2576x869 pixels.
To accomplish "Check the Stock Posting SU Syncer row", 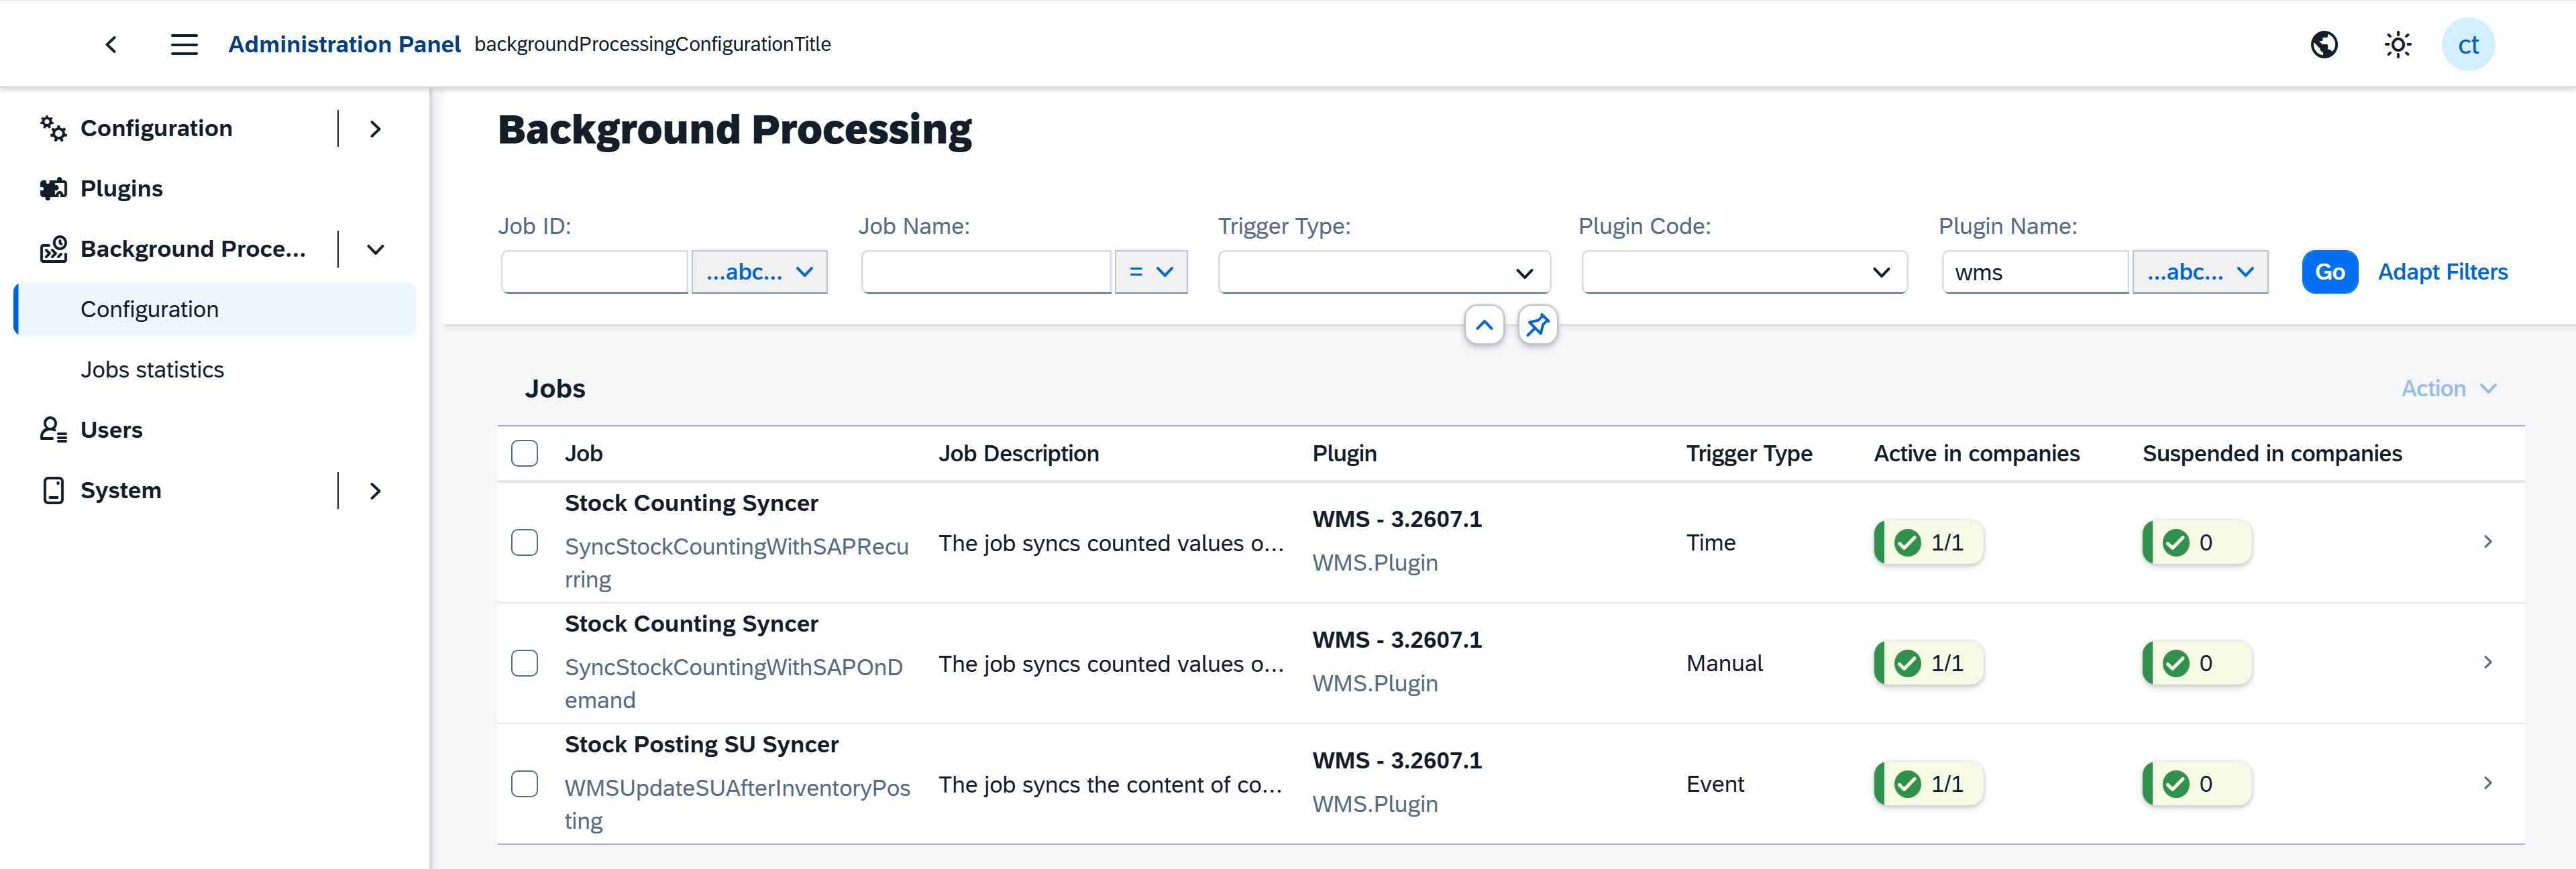I will pos(524,783).
